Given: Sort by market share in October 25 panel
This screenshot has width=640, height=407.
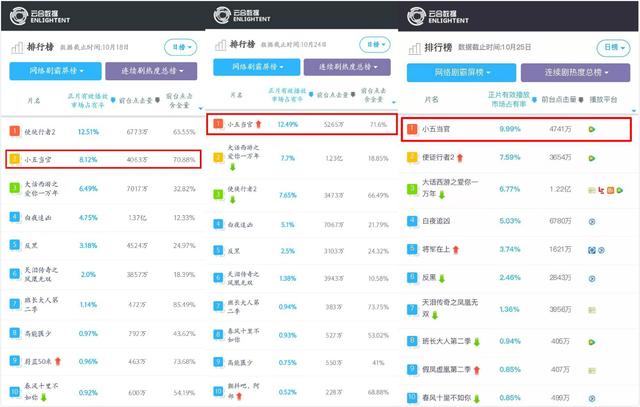Looking at the screenshot, I should (534, 100).
